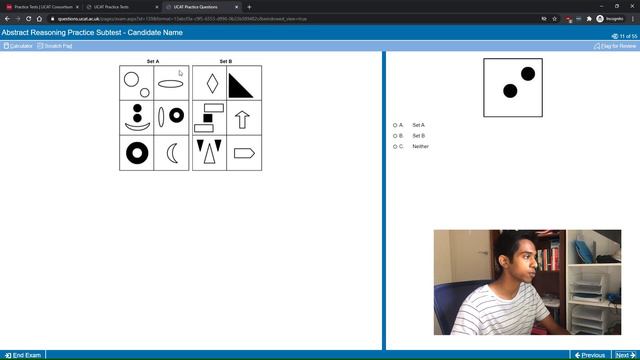
Task: Open the Scratch Pad
Action: (55, 46)
